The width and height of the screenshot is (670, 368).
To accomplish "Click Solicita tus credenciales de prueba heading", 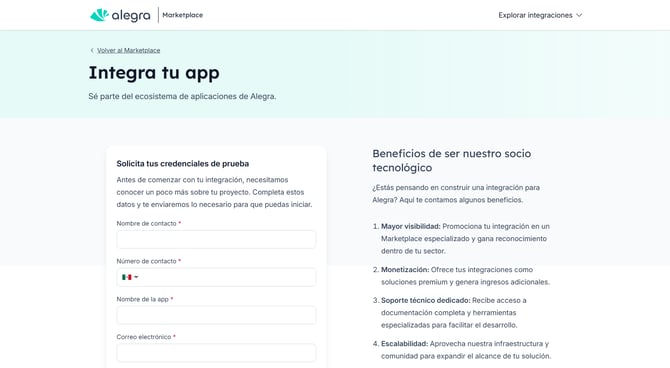I will tap(183, 164).
